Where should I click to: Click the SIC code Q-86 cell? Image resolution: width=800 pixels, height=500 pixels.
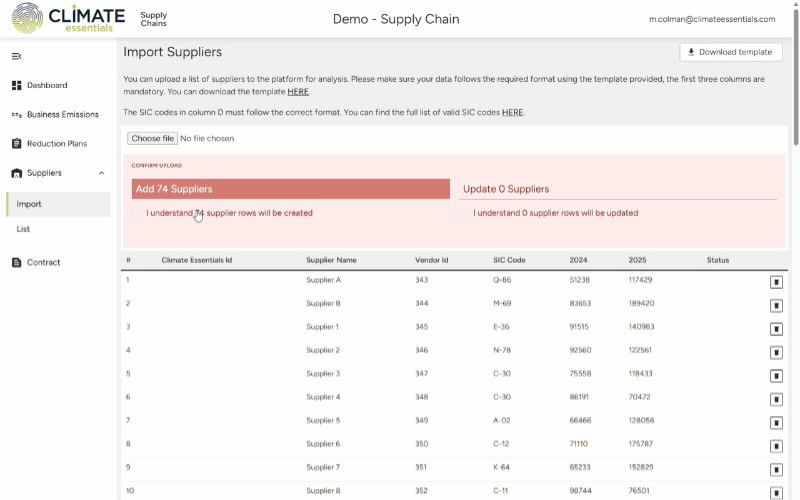point(502,280)
